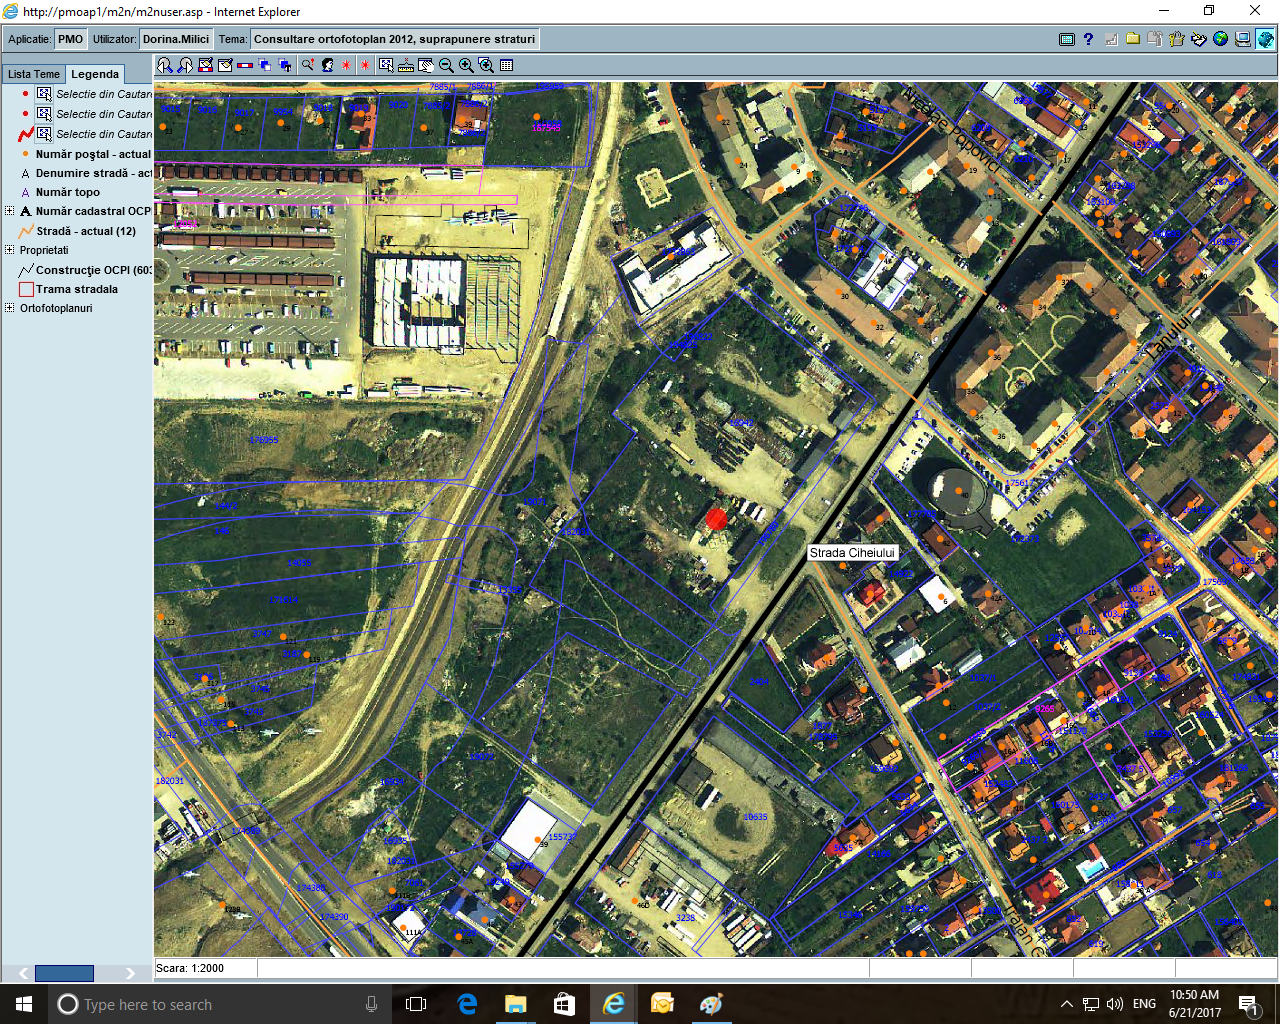Image resolution: width=1280 pixels, height=1024 pixels.
Task: Click the zoom in magnifier tool
Action: [x=466, y=66]
